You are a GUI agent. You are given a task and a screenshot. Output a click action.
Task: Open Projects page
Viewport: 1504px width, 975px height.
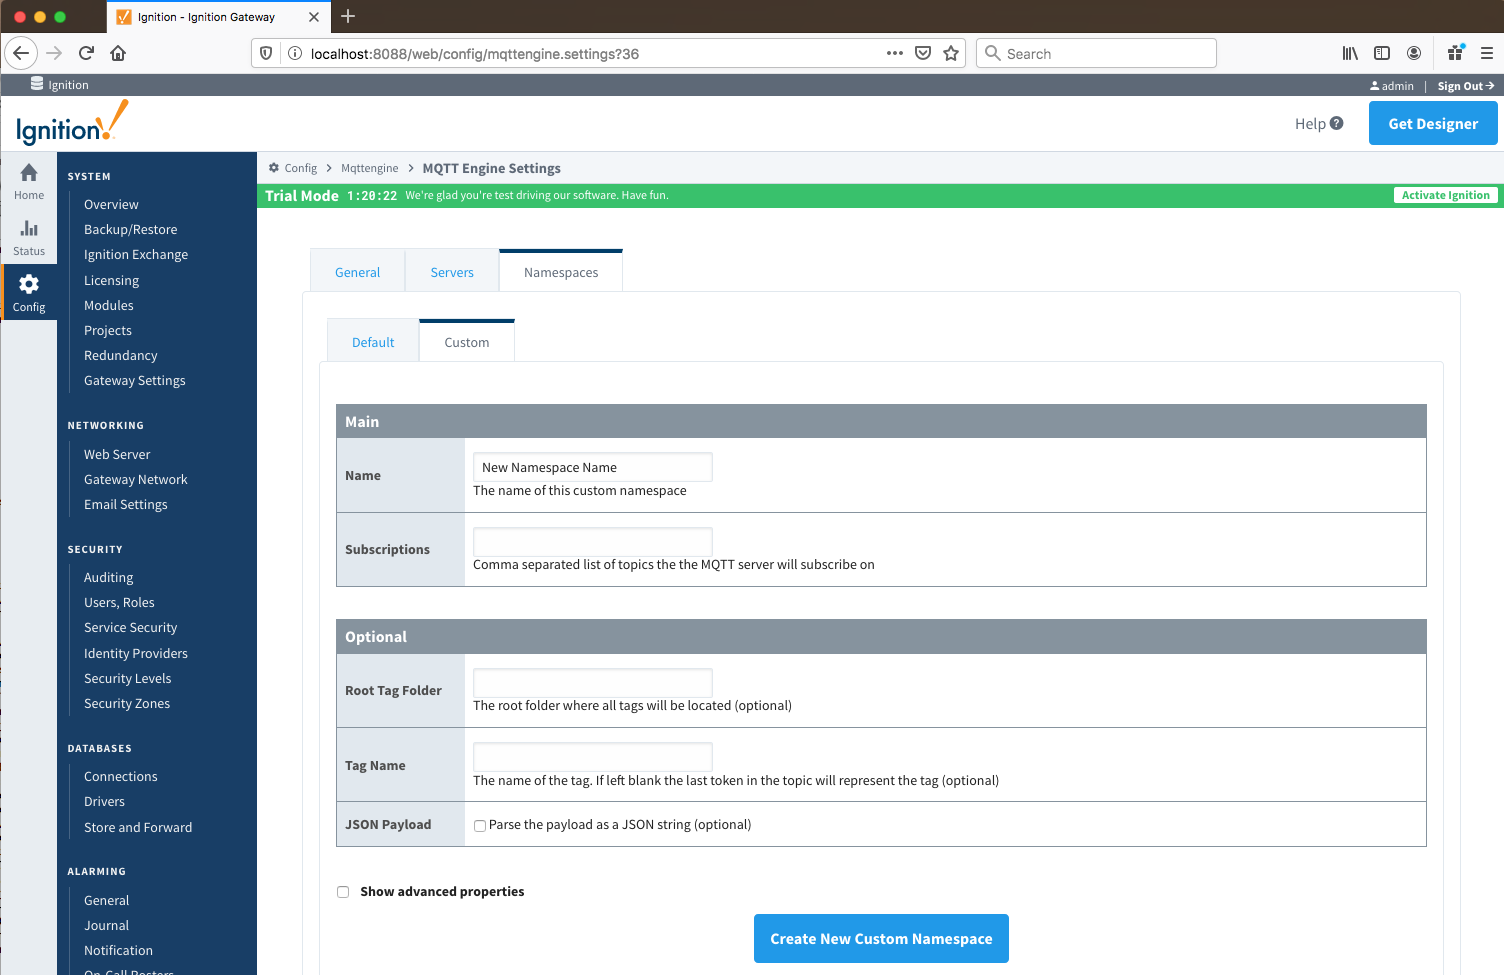(107, 330)
